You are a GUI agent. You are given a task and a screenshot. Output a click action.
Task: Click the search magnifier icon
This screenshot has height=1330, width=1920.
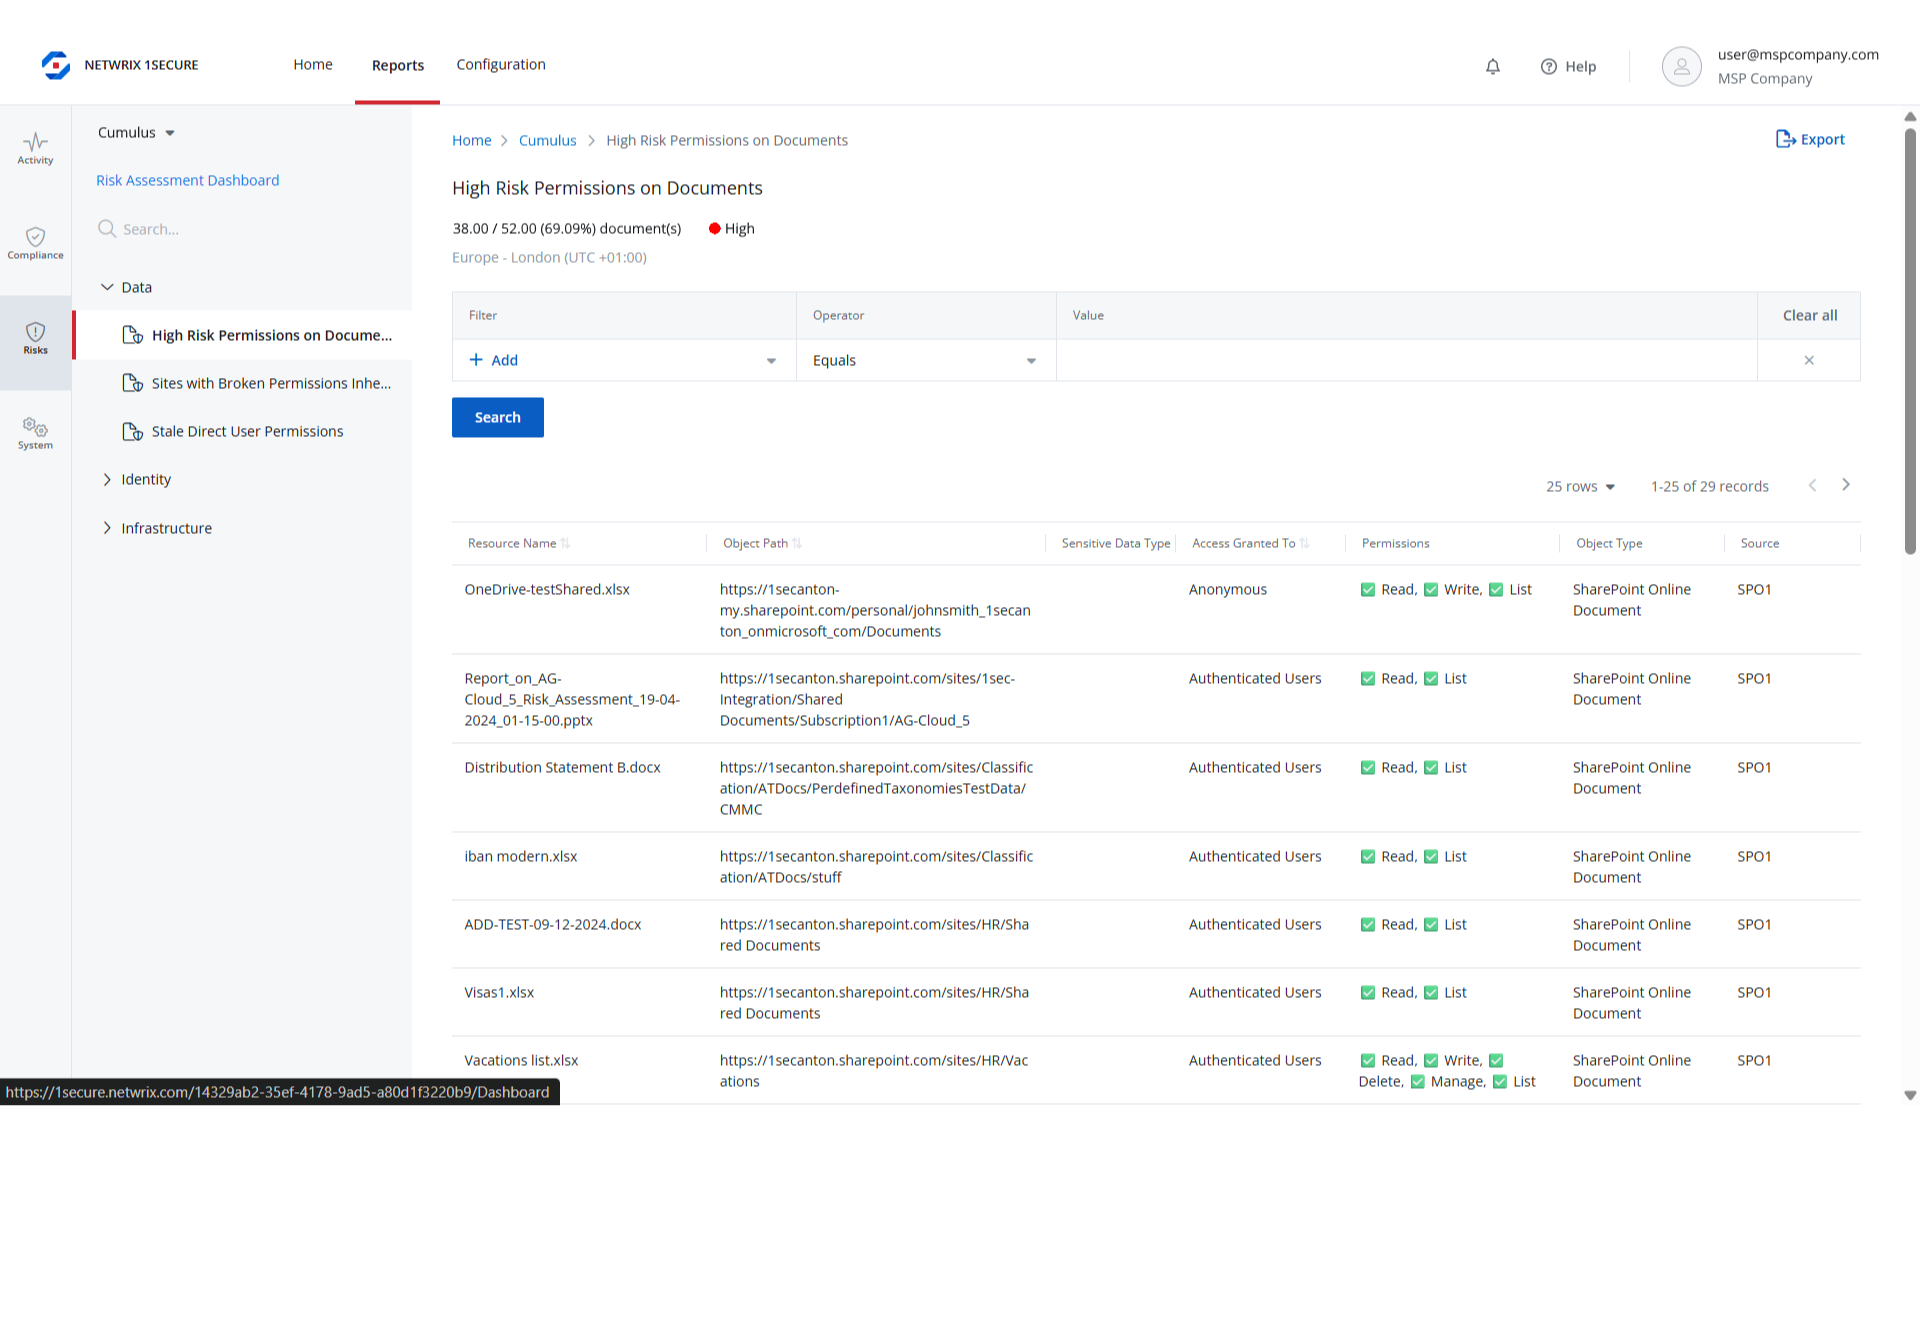point(107,229)
